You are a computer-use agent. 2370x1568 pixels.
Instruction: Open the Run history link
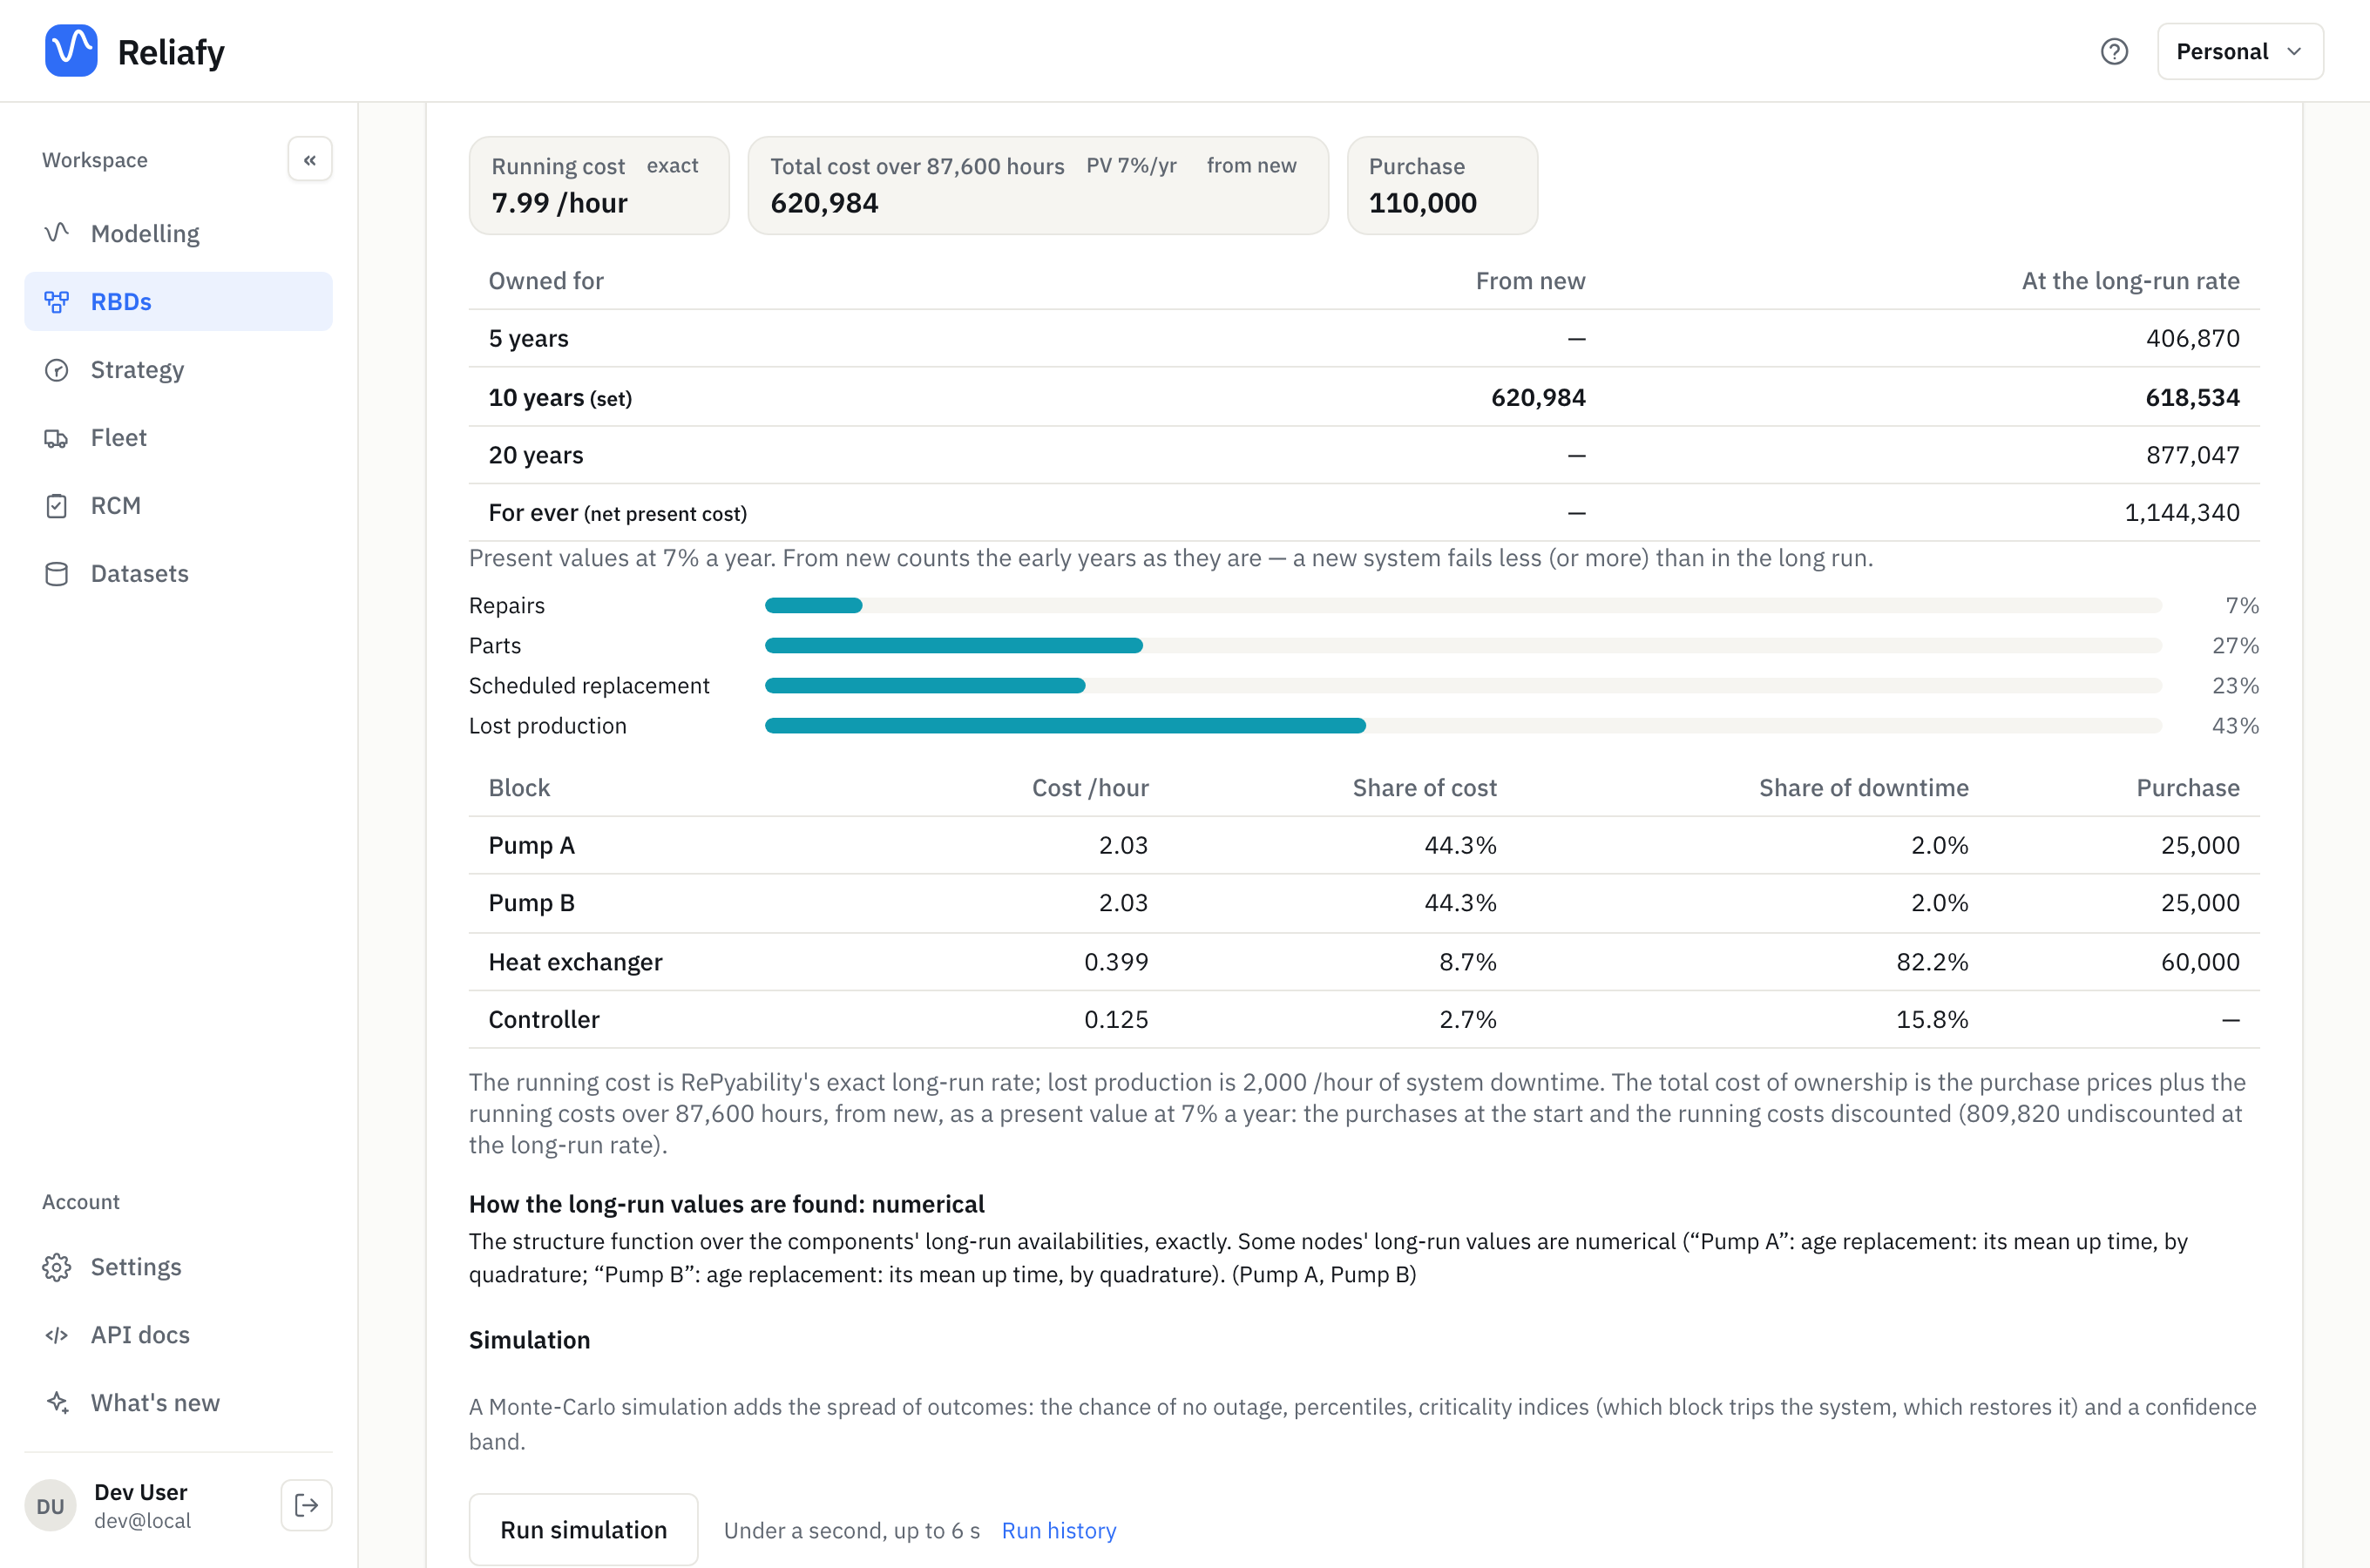pos(1059,1530)
